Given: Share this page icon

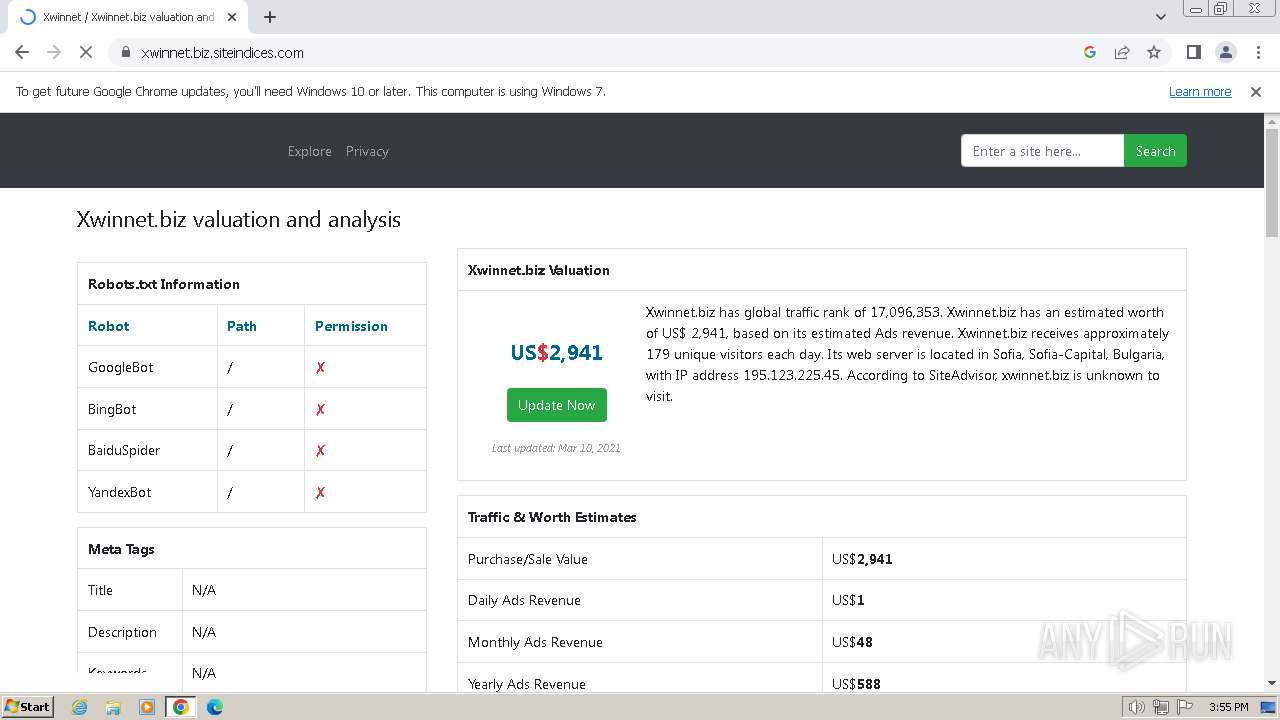Looking at the screenshot, I should pos(1122,52).
